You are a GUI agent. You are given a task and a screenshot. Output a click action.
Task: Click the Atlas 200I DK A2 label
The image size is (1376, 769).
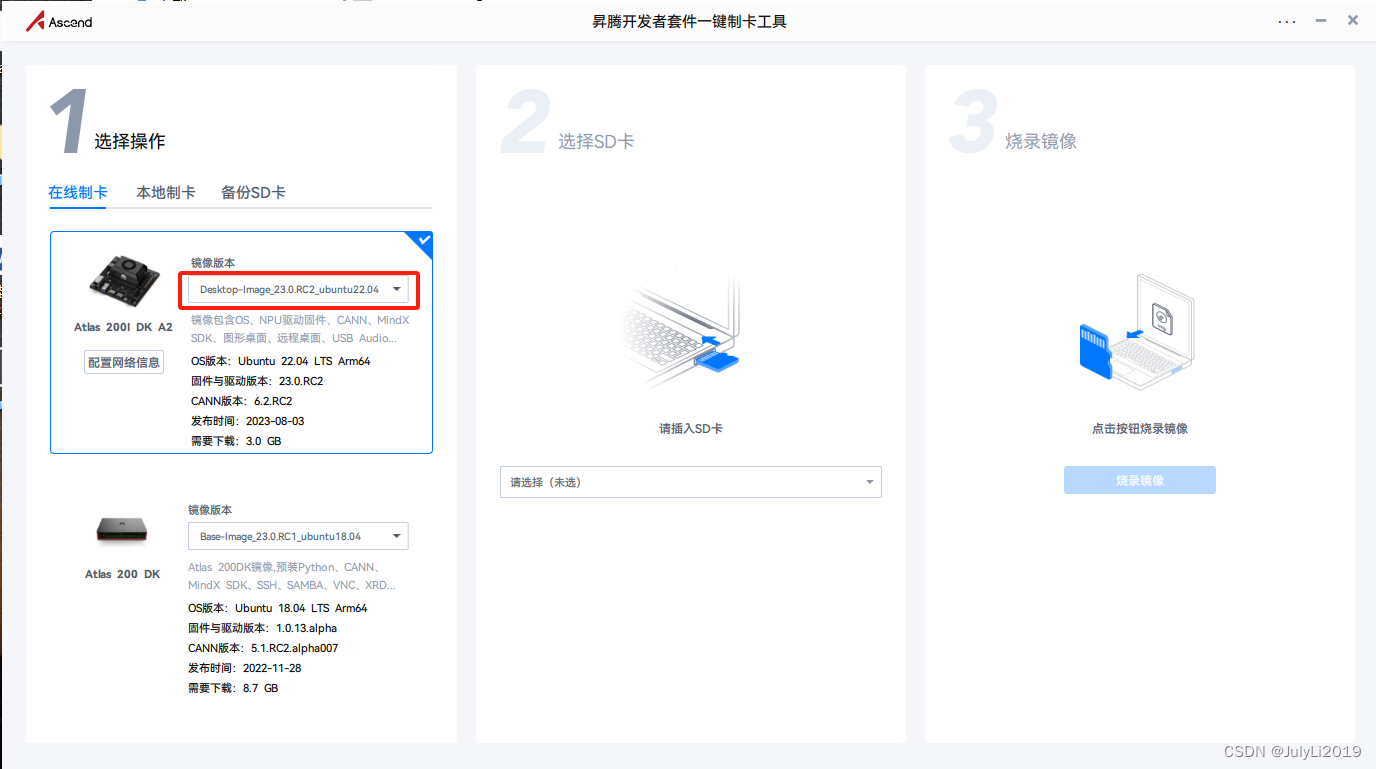[123, 327]
